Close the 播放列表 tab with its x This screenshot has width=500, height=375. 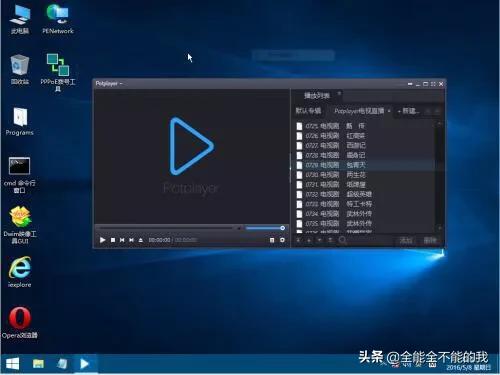[339, 93]
